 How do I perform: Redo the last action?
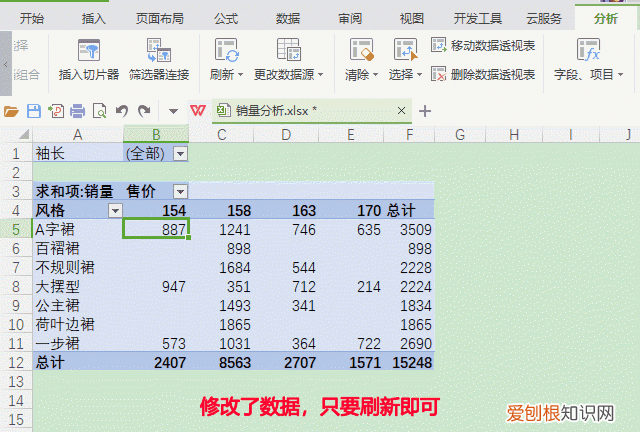pos(144,111)
